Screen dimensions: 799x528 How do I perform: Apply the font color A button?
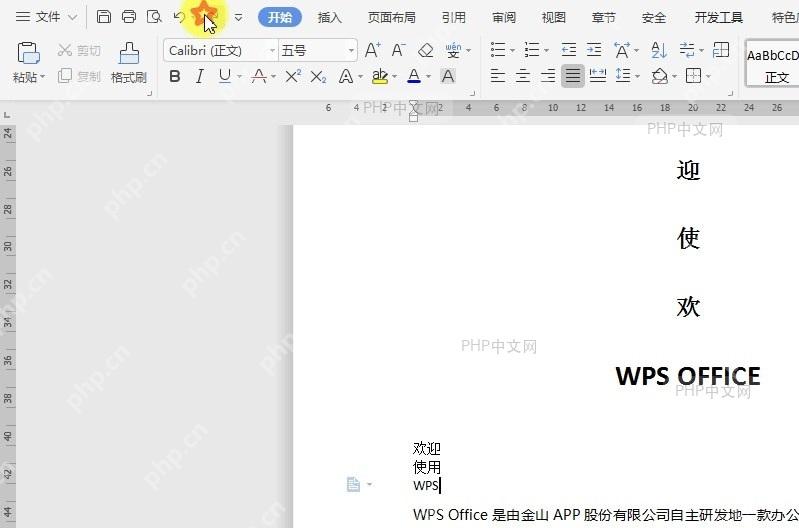click(414, 76)
